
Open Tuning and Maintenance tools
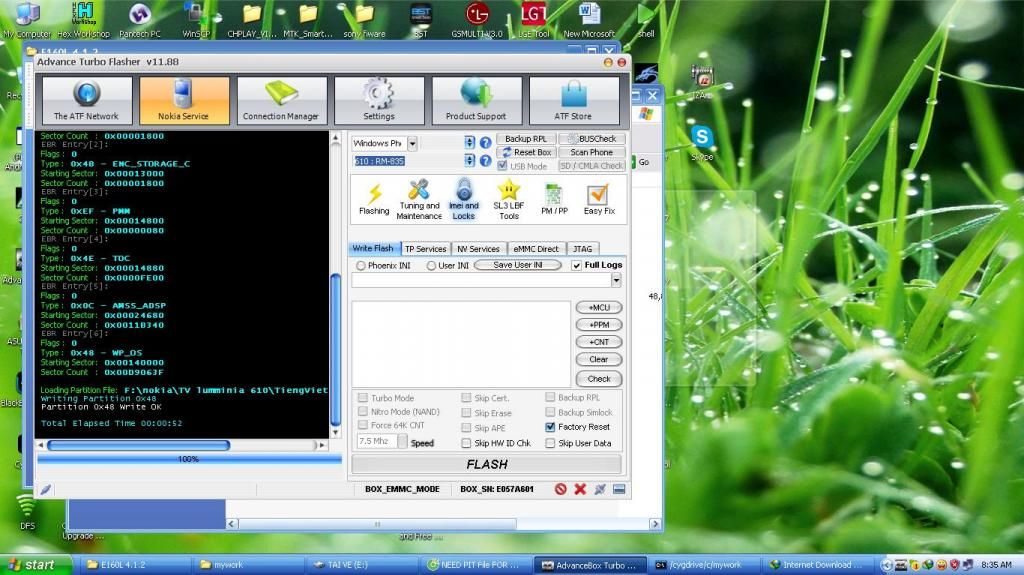point(419,199)
